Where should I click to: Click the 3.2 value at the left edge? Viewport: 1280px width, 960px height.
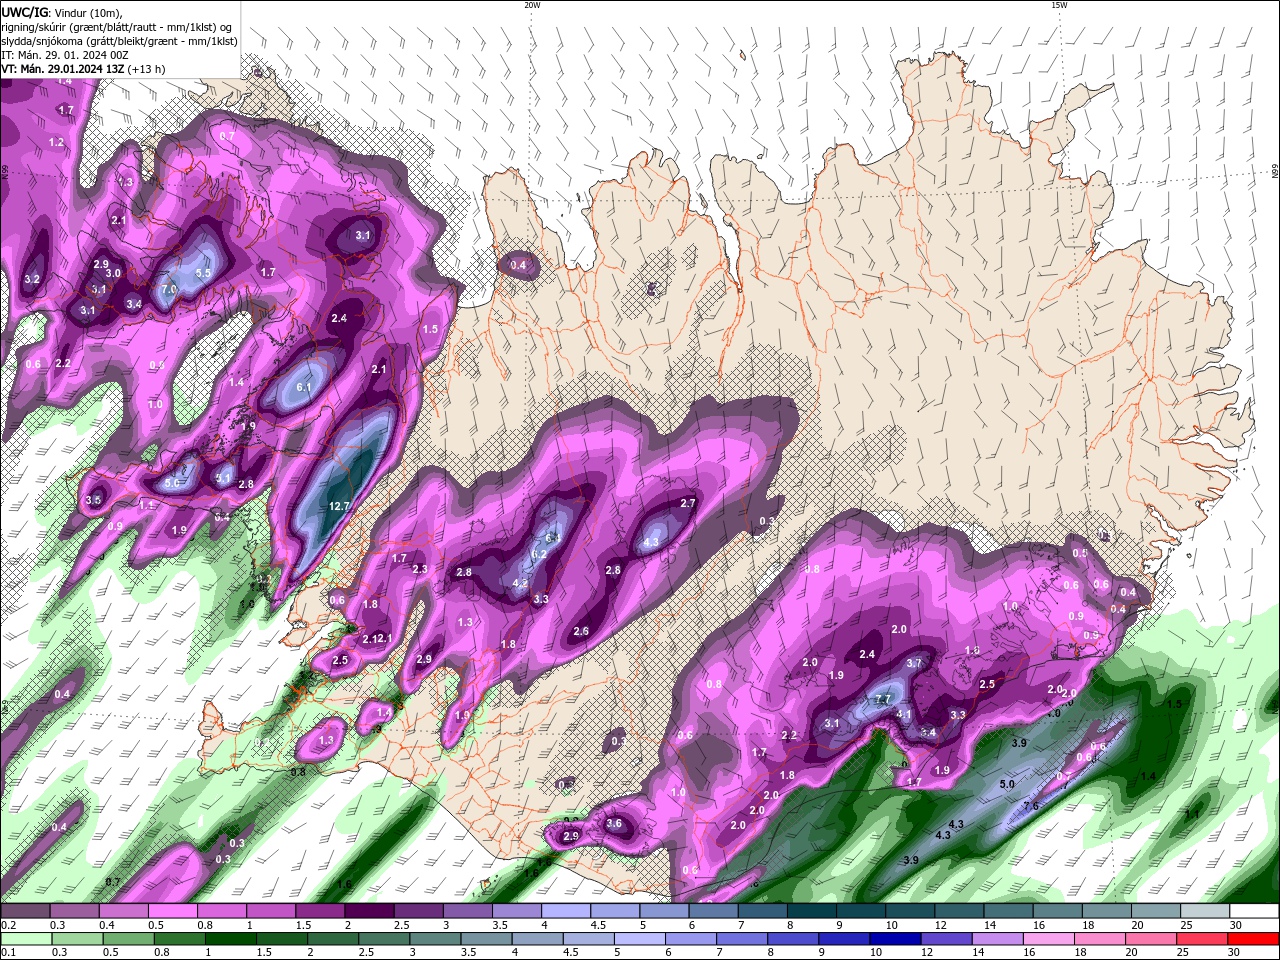point(32,279)
